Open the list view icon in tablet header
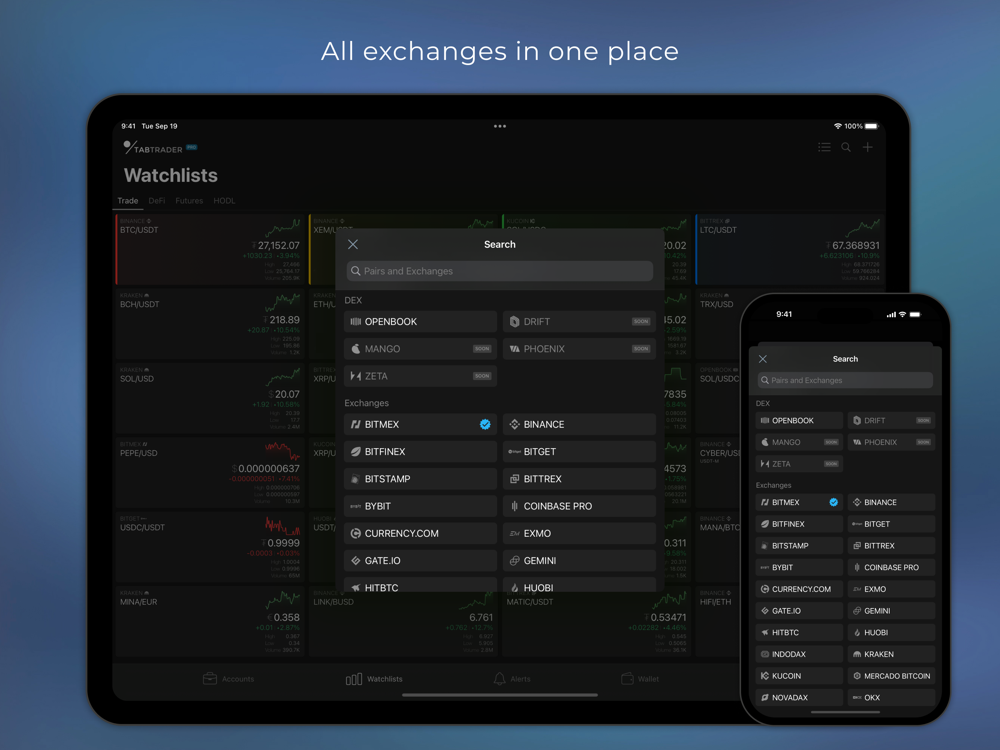1000x750 pixels. click(x=824, y=147)
